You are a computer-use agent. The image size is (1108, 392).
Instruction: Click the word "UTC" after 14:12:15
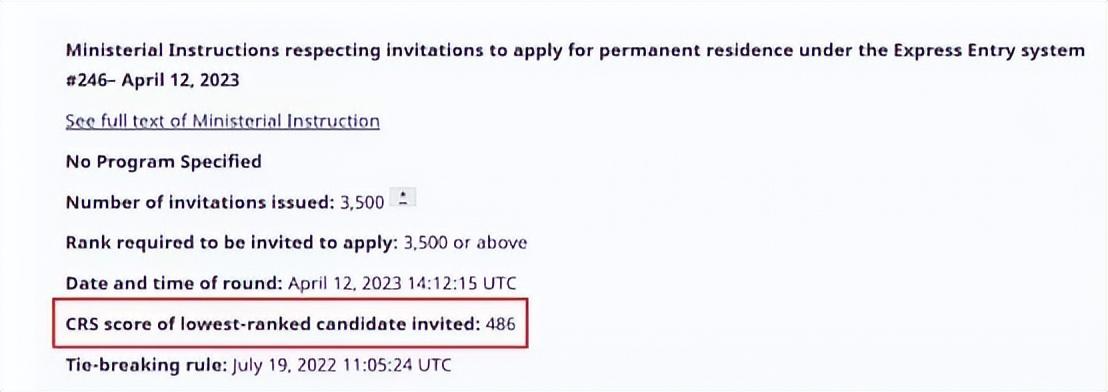point(498,284)
